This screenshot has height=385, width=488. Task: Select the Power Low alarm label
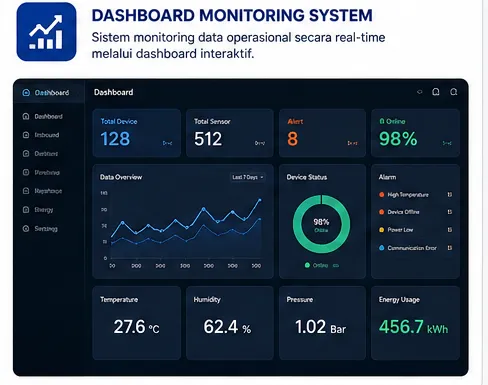[x=400, y=230]
